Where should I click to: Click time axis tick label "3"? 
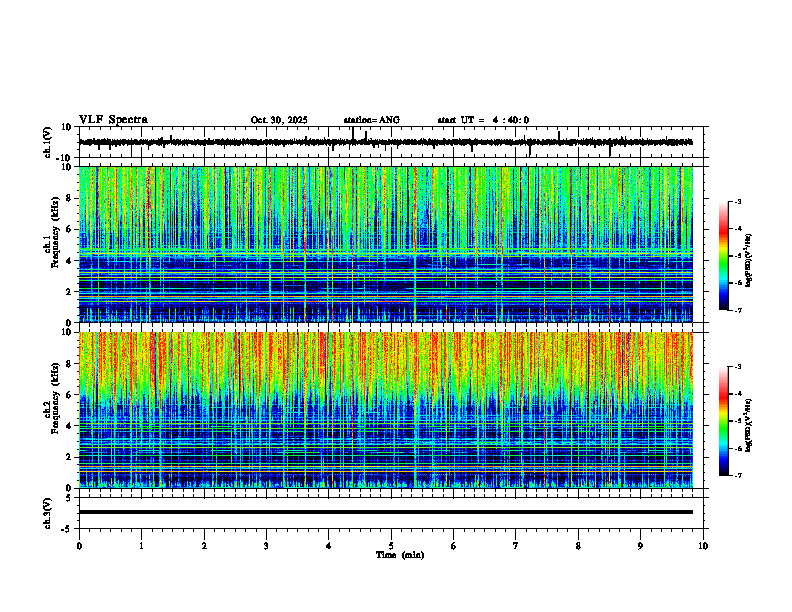point(266,546)
